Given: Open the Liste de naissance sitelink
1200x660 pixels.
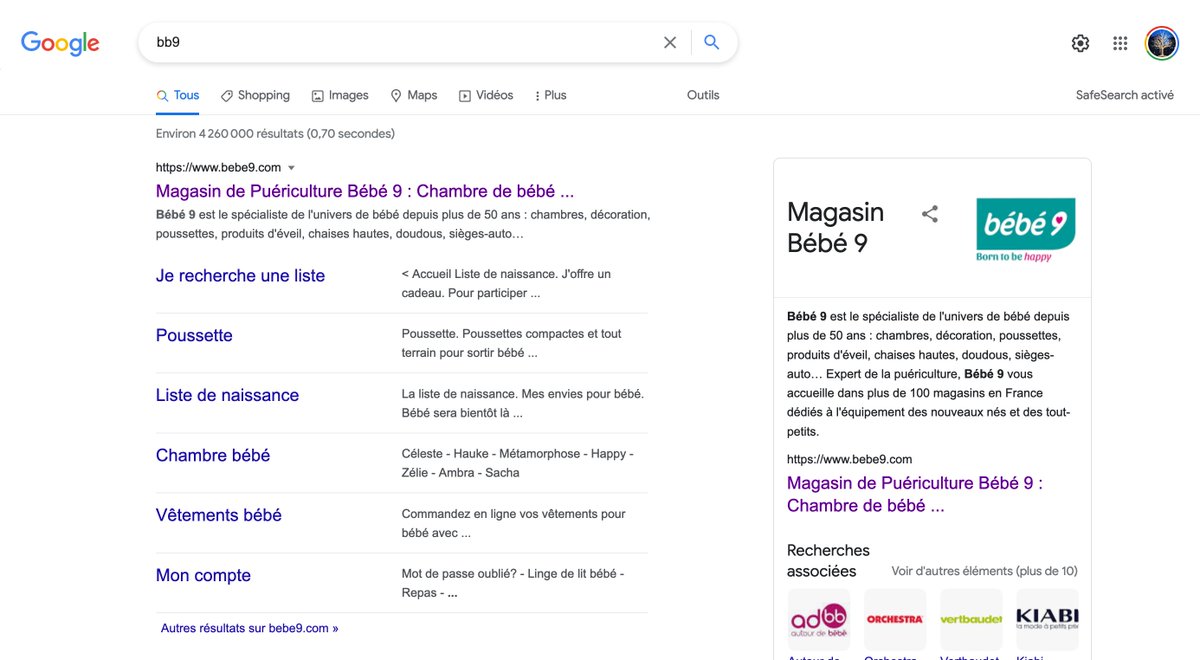Looking at the screenshot, I should (227, 396).
